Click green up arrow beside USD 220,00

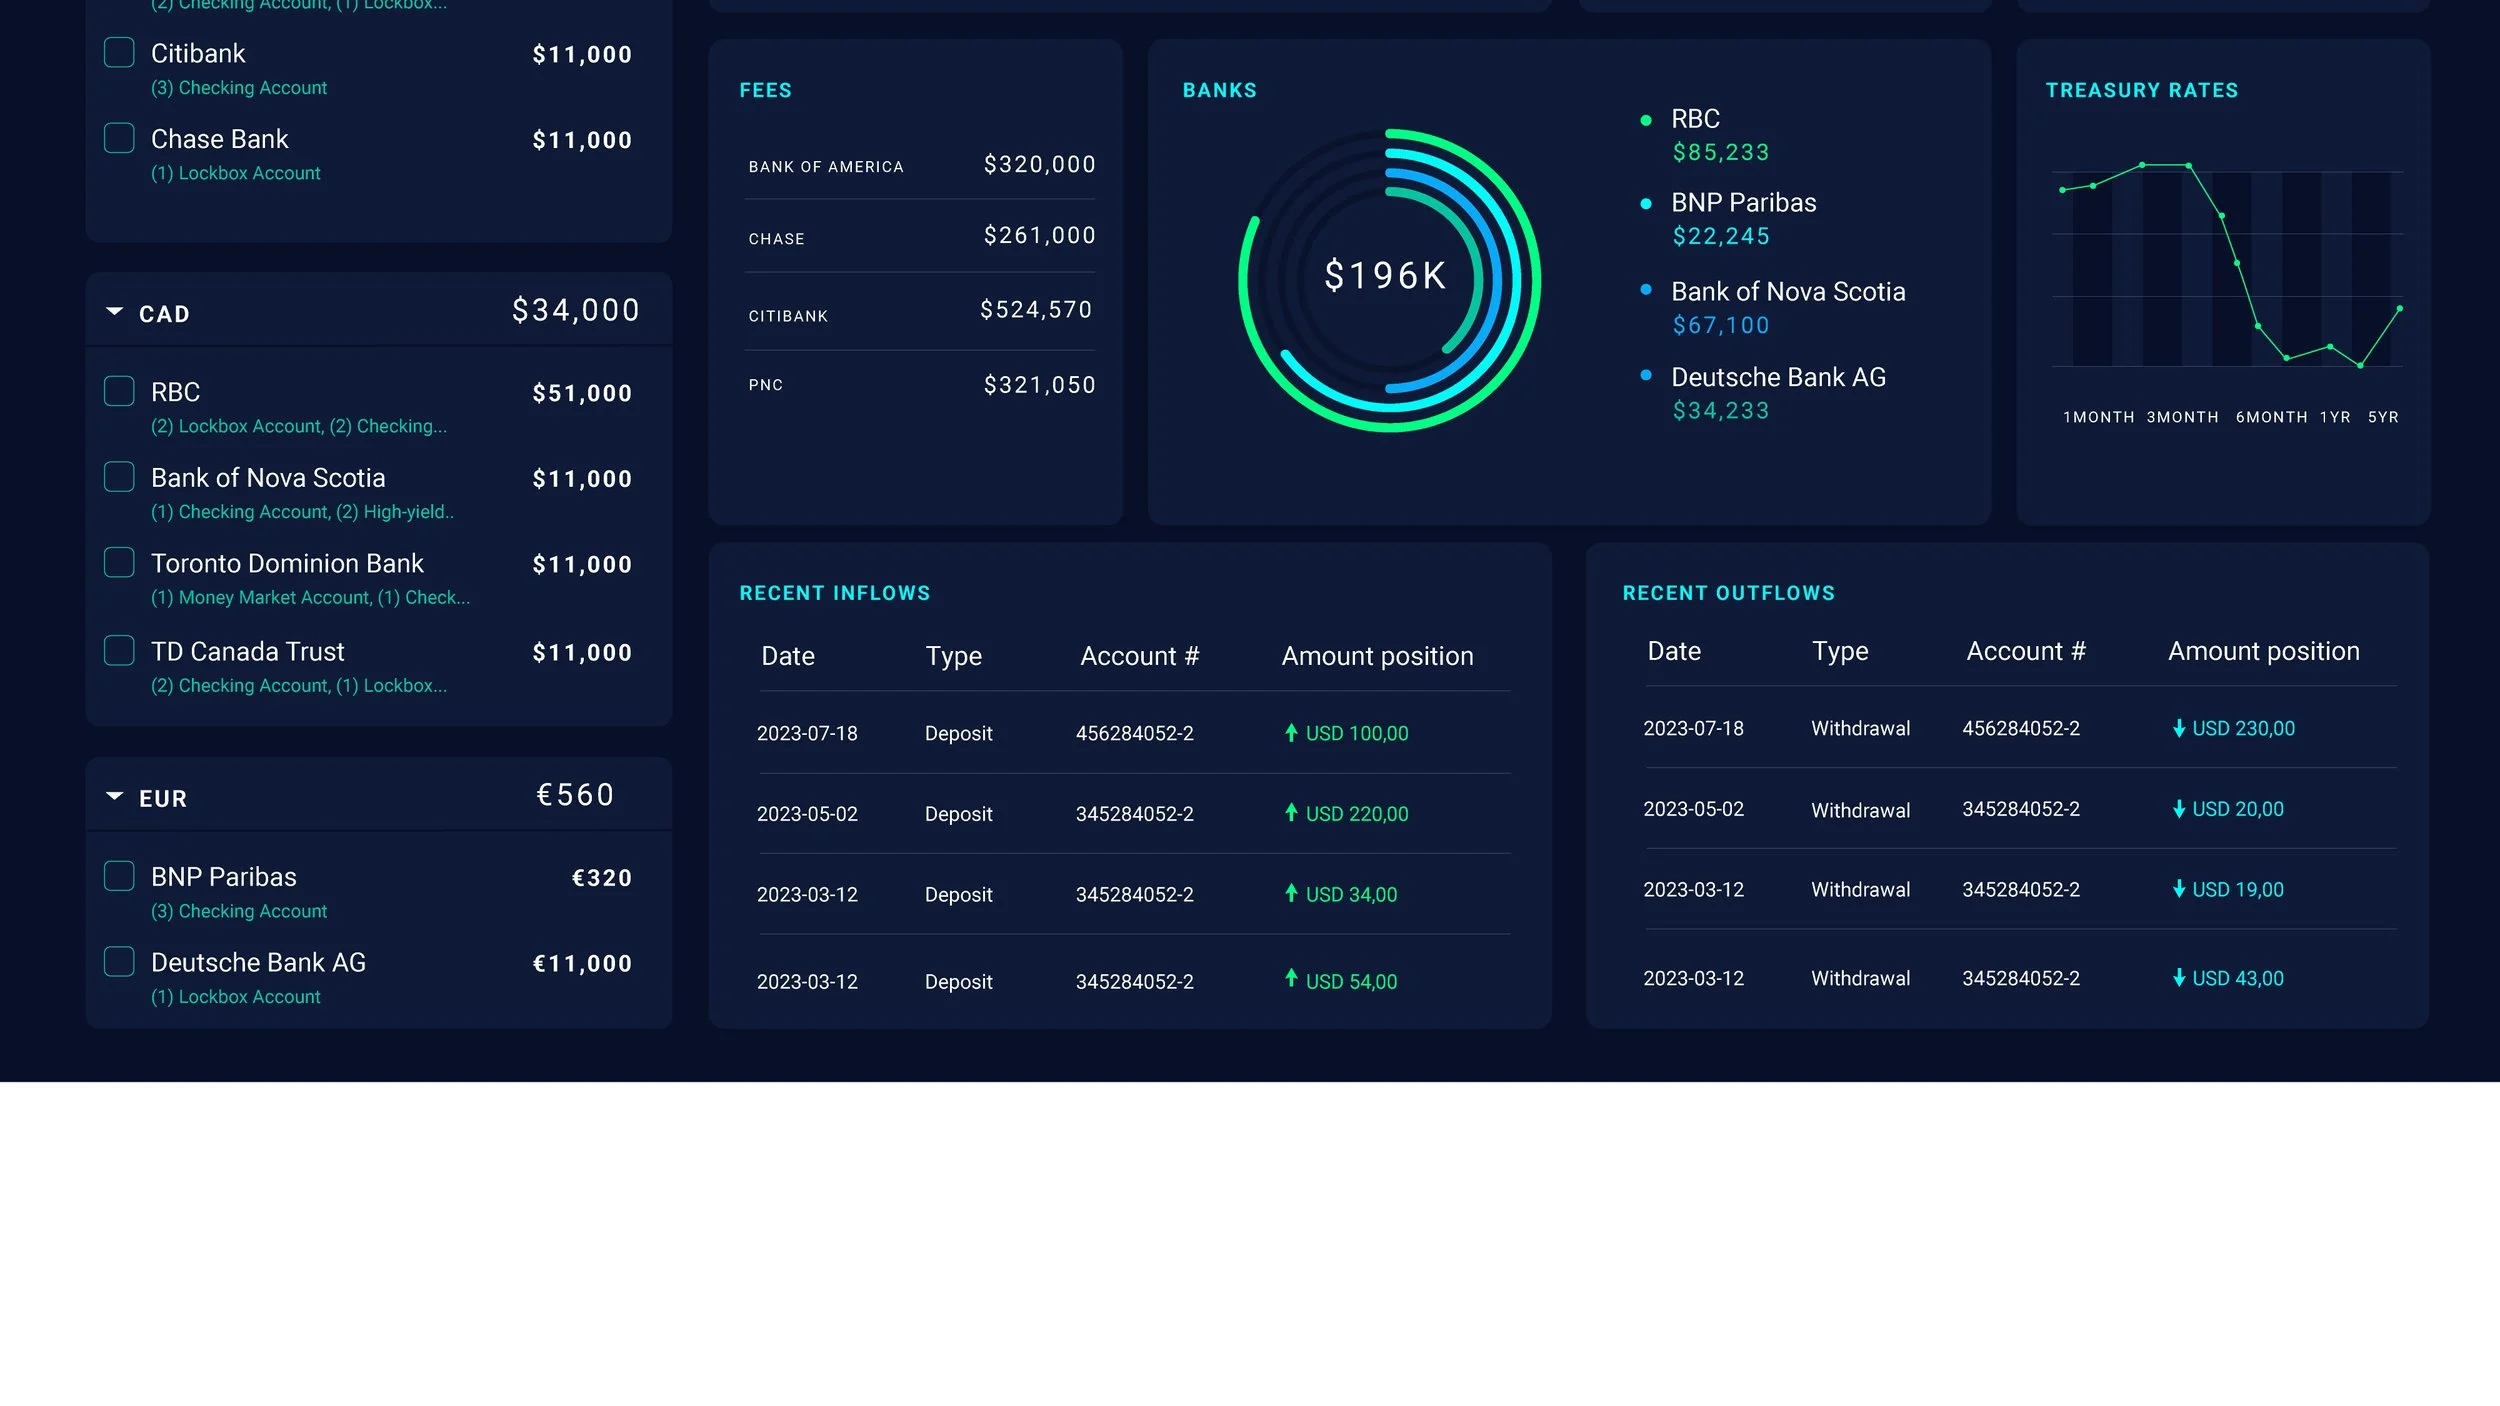(x=1291, y=812)
